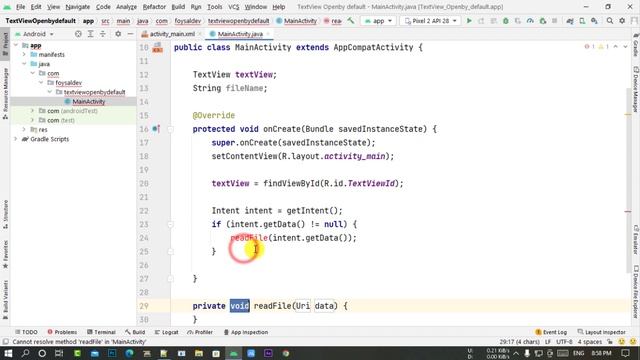The width and height of the screenshot is (640, 360).
Task: Open the Event Log
Action: [551, 332]
